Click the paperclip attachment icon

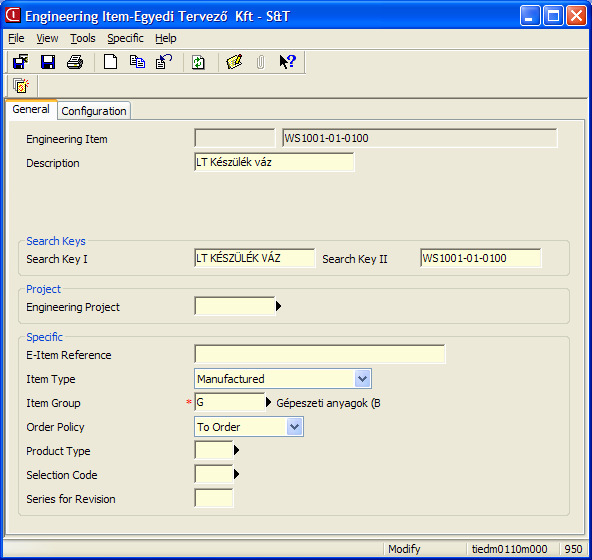point(261,62)
